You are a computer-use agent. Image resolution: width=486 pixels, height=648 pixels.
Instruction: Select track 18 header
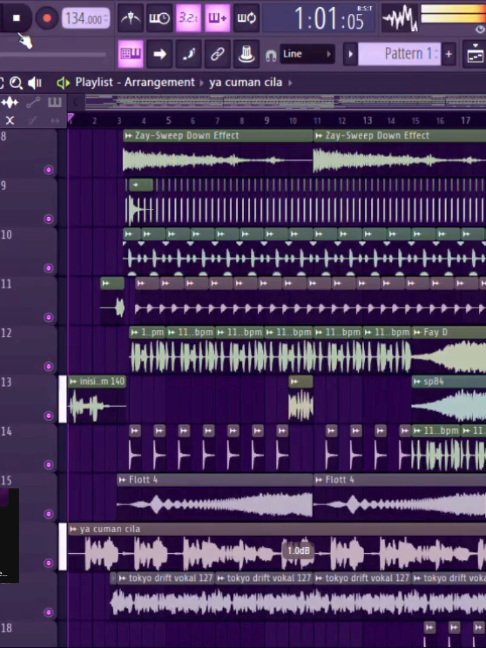coord(29,634)
